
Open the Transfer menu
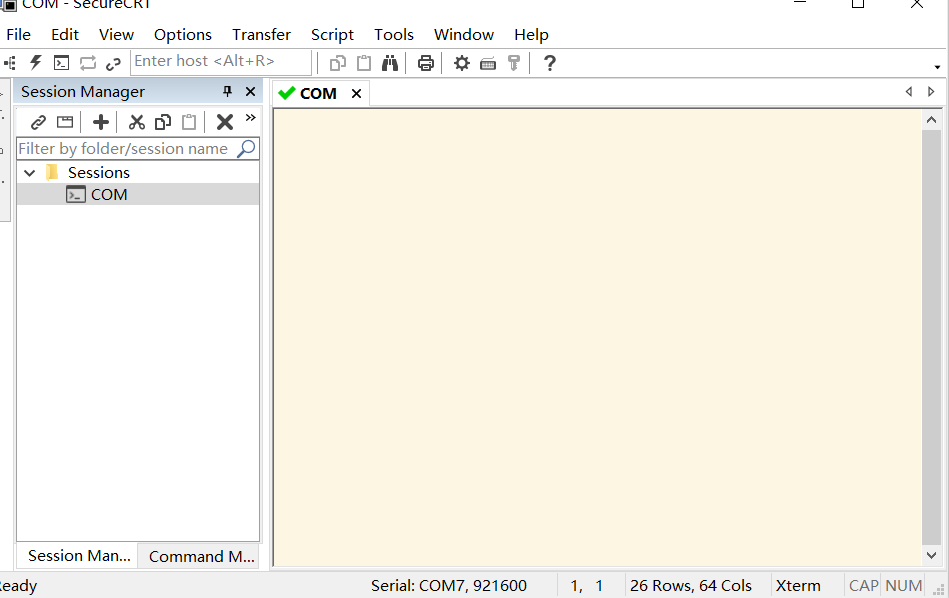click(x=261, y=34)
